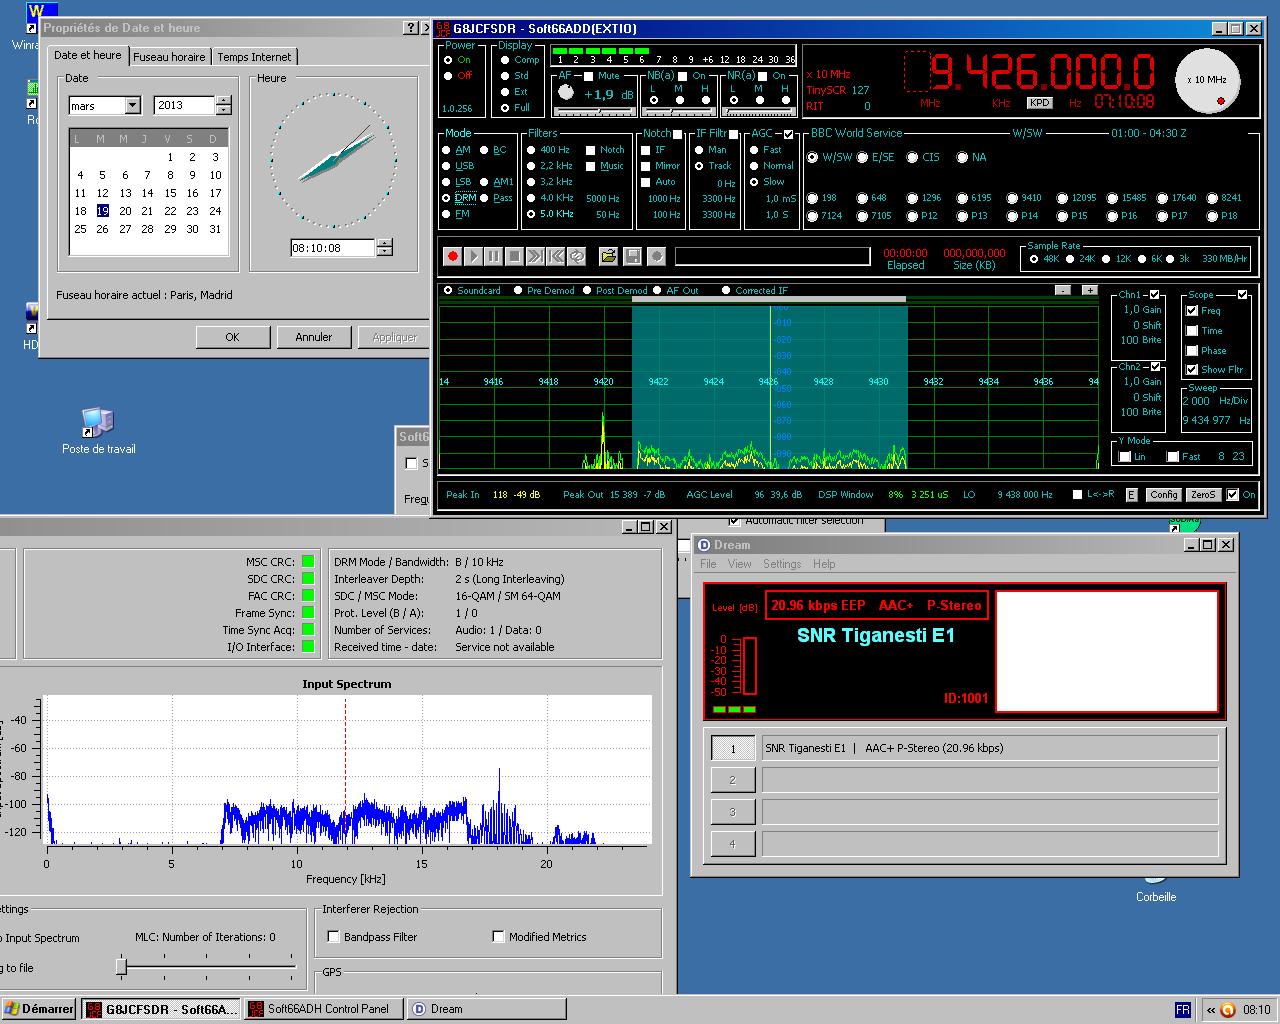Zoom in the spectrum scope with plus button
This screenshot has height=1024, width=1280.
click(1089, 290)
